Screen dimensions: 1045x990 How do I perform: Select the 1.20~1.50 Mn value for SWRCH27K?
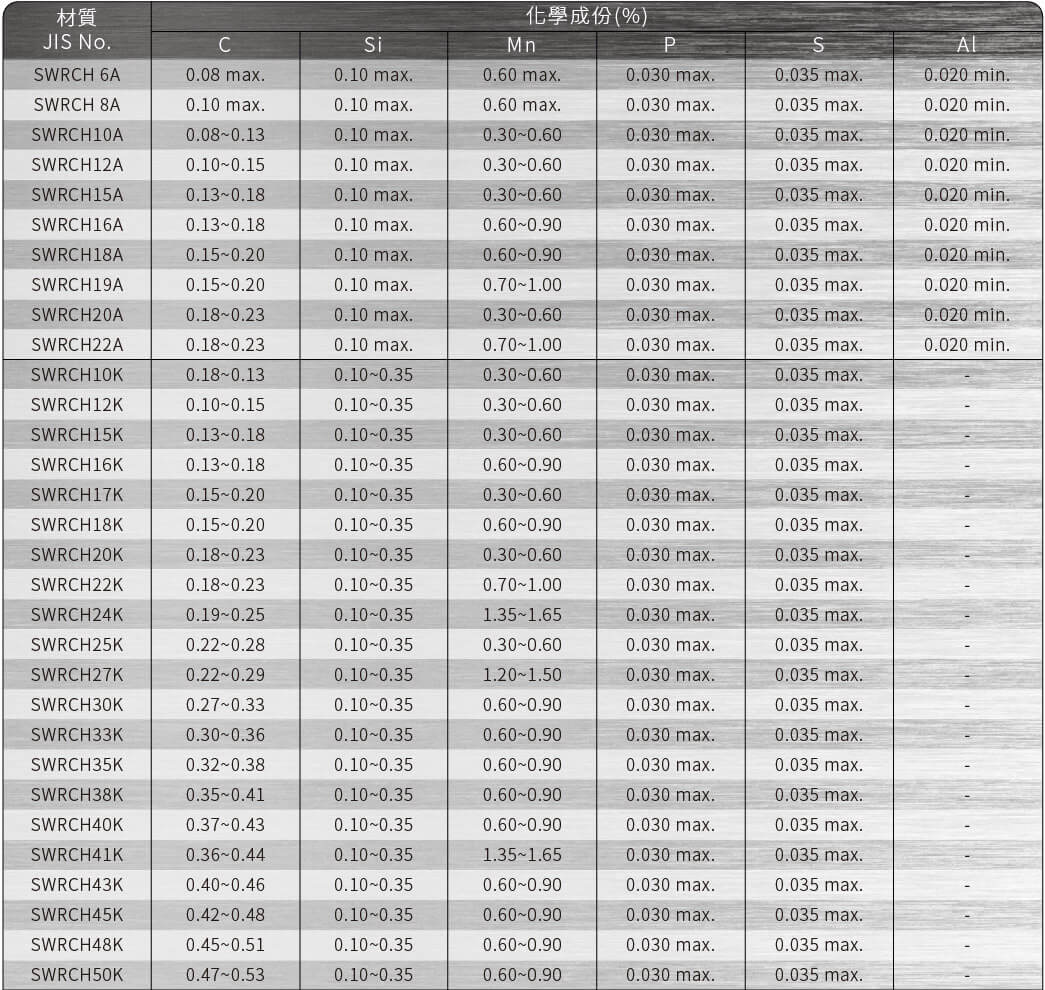(521, 675)
